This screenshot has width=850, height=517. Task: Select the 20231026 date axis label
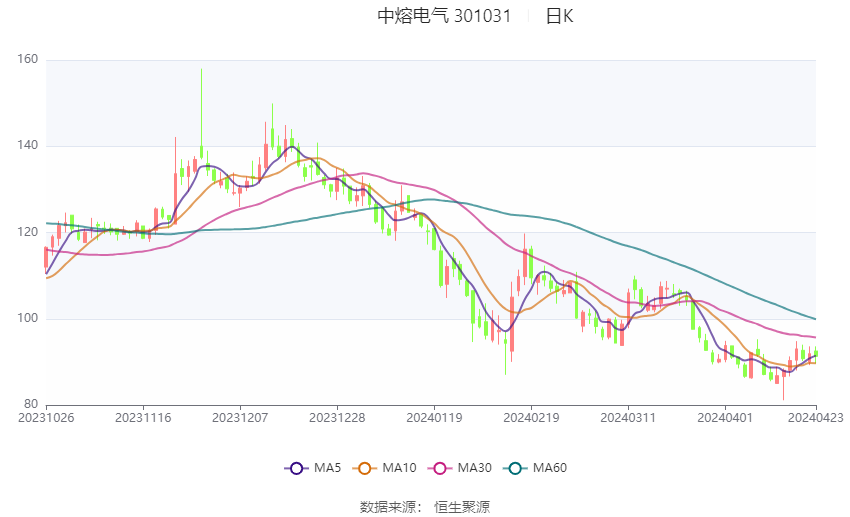click(46, 418)
